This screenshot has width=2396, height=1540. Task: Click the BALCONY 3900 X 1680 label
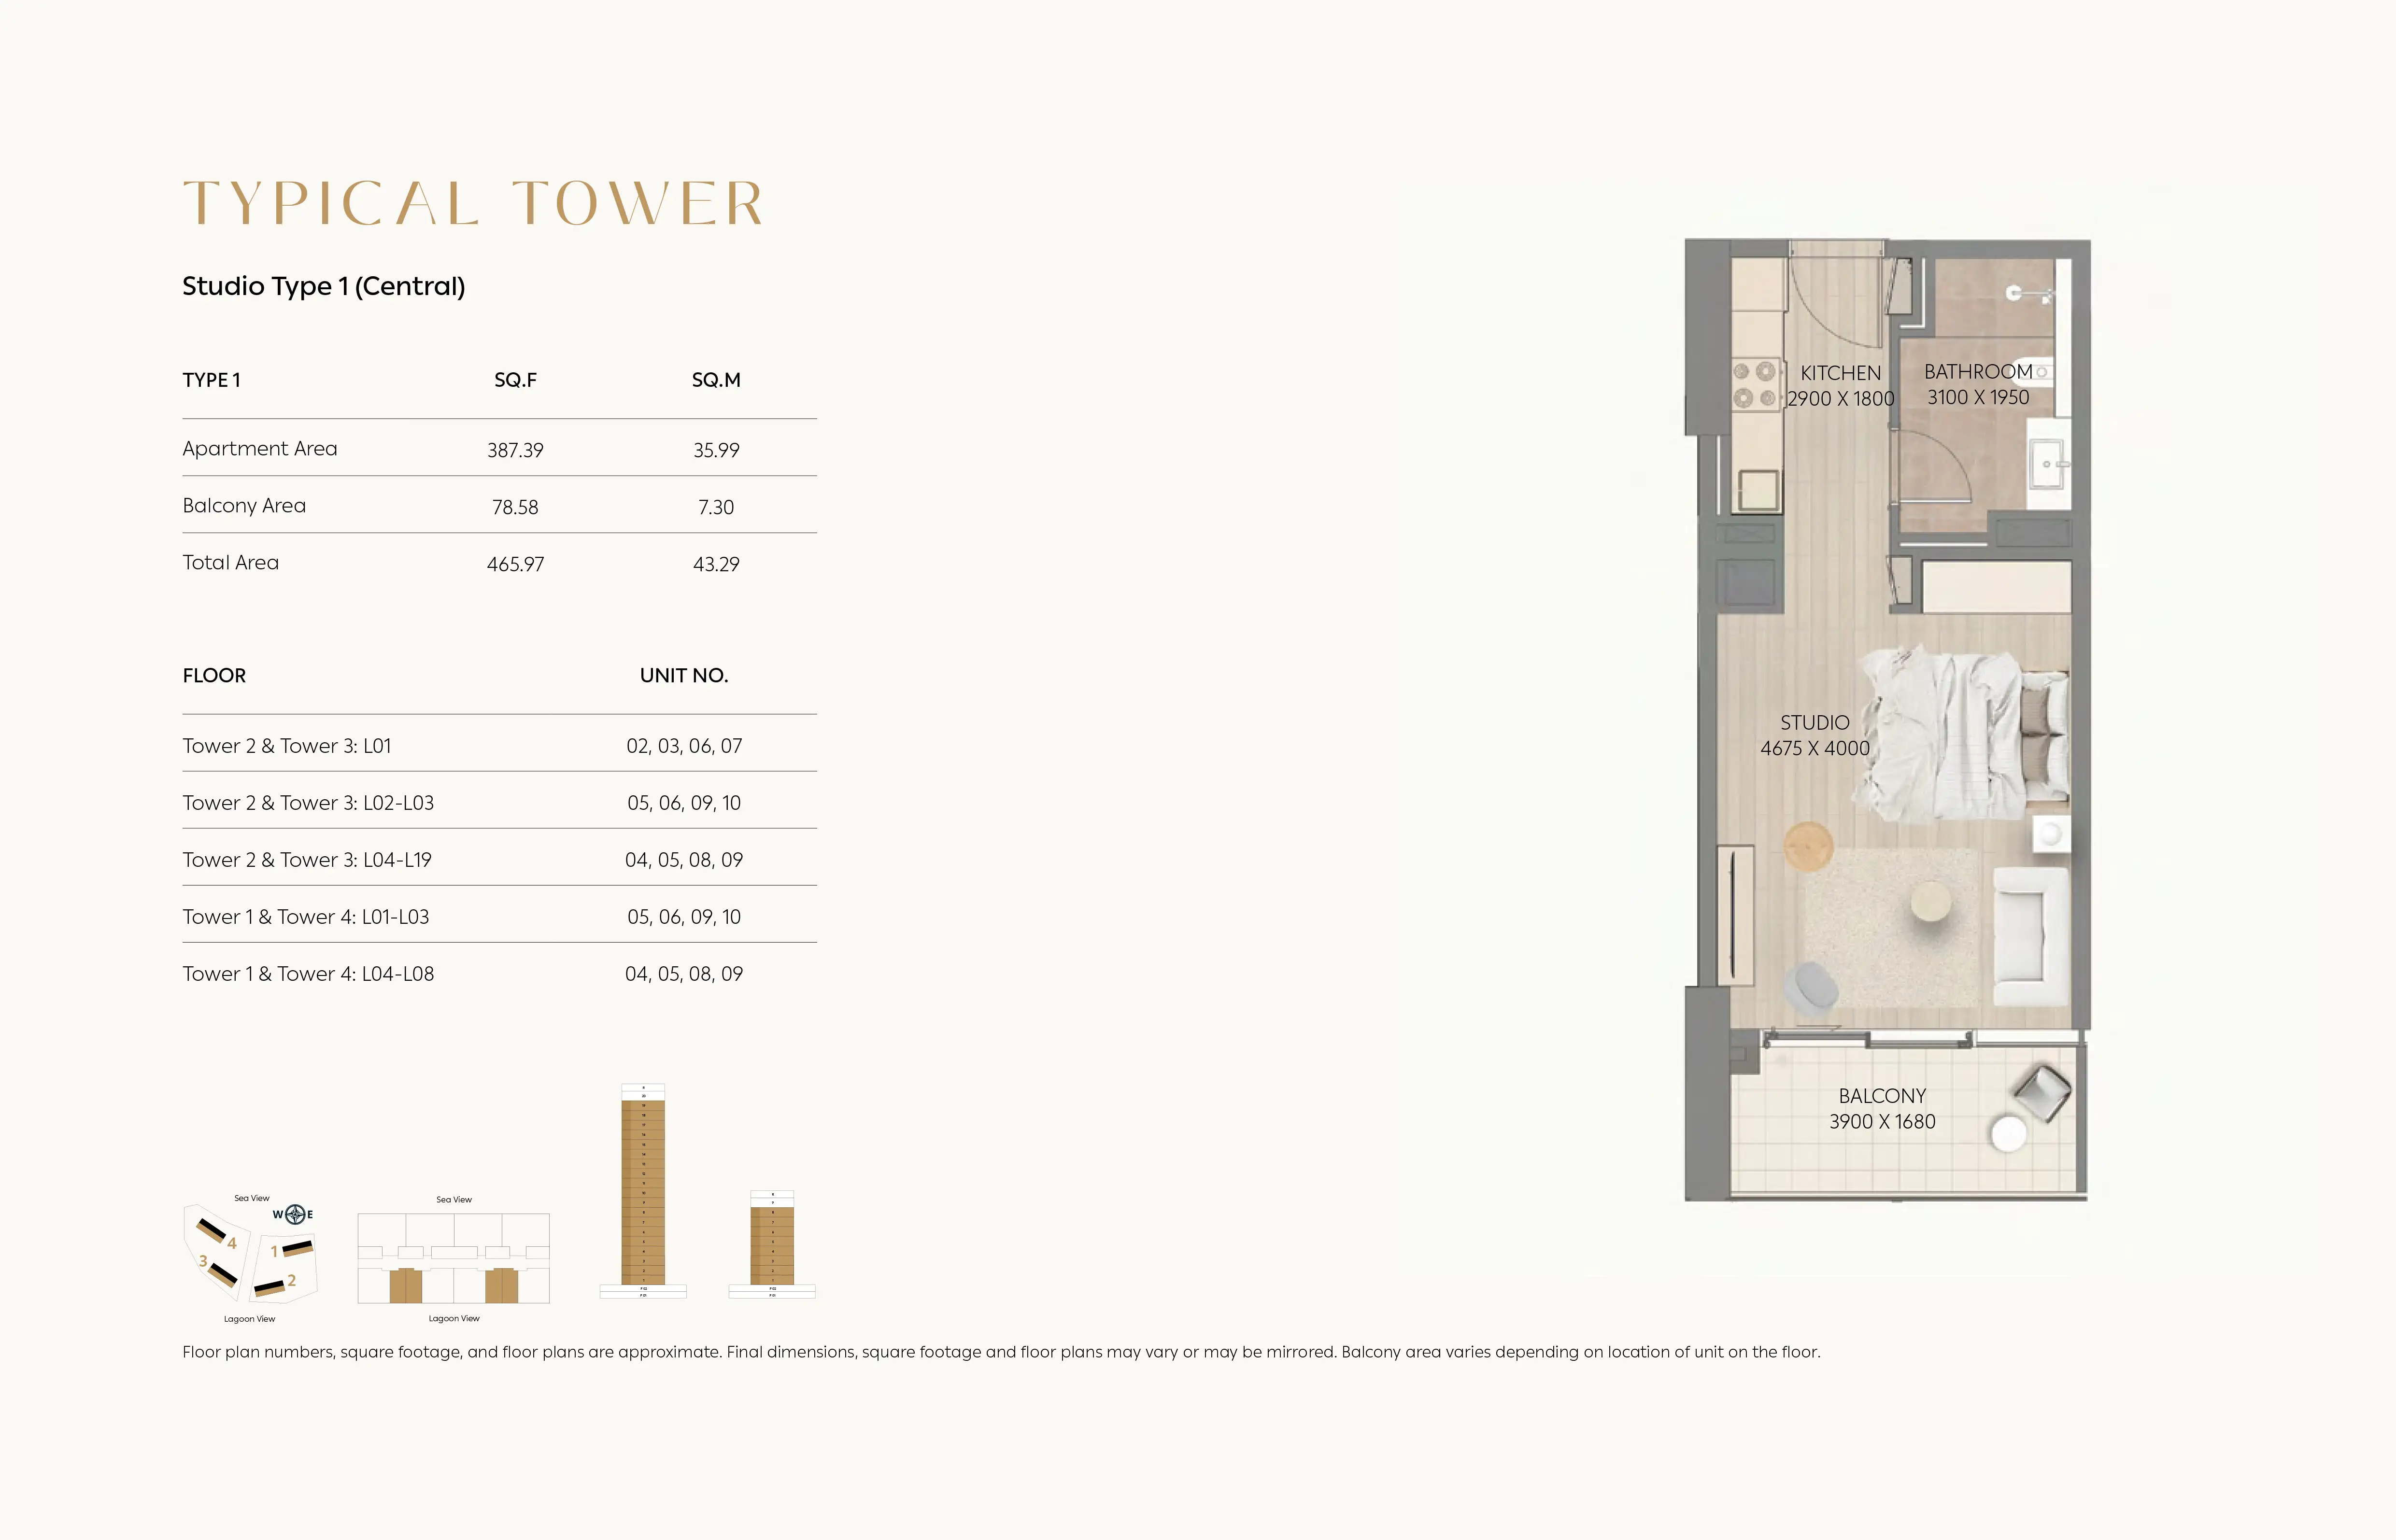click(x=1882, y=1109)
